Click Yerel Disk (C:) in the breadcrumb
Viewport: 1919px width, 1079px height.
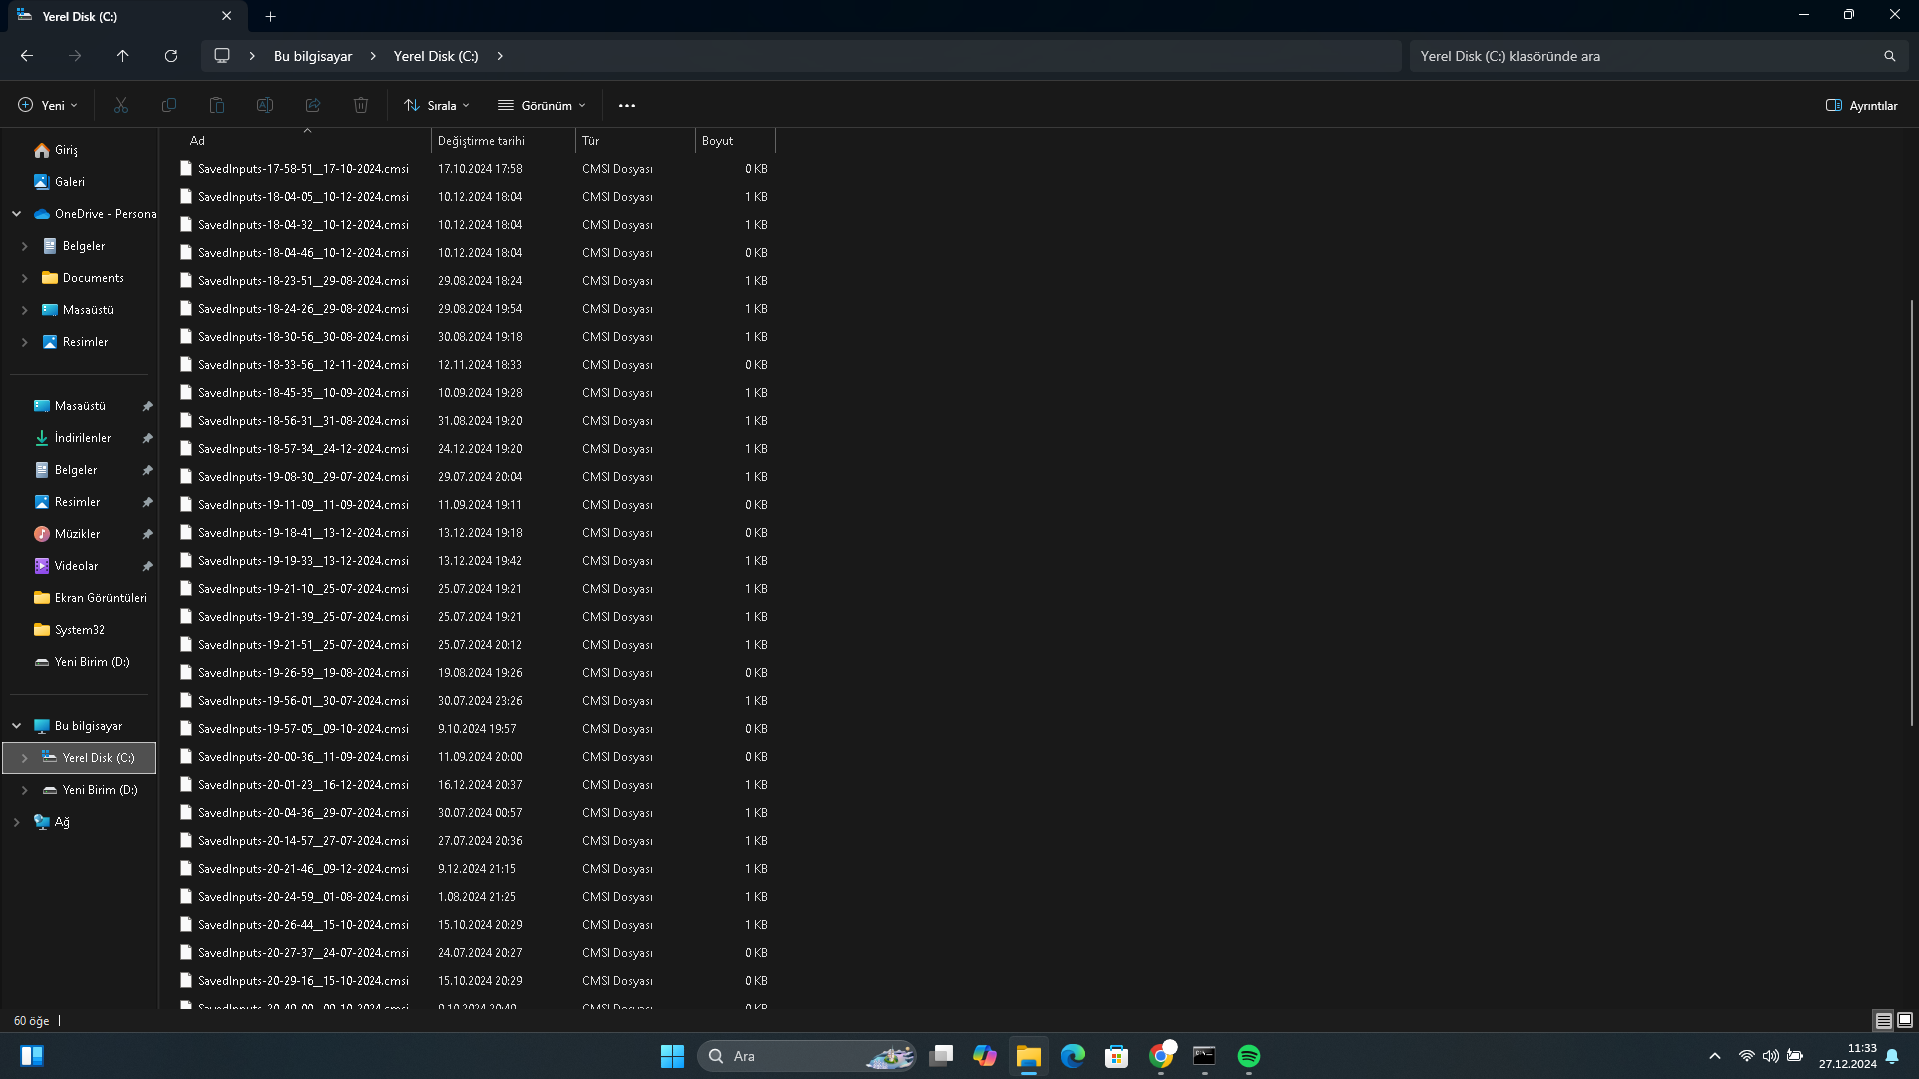[x=436, y=56]
